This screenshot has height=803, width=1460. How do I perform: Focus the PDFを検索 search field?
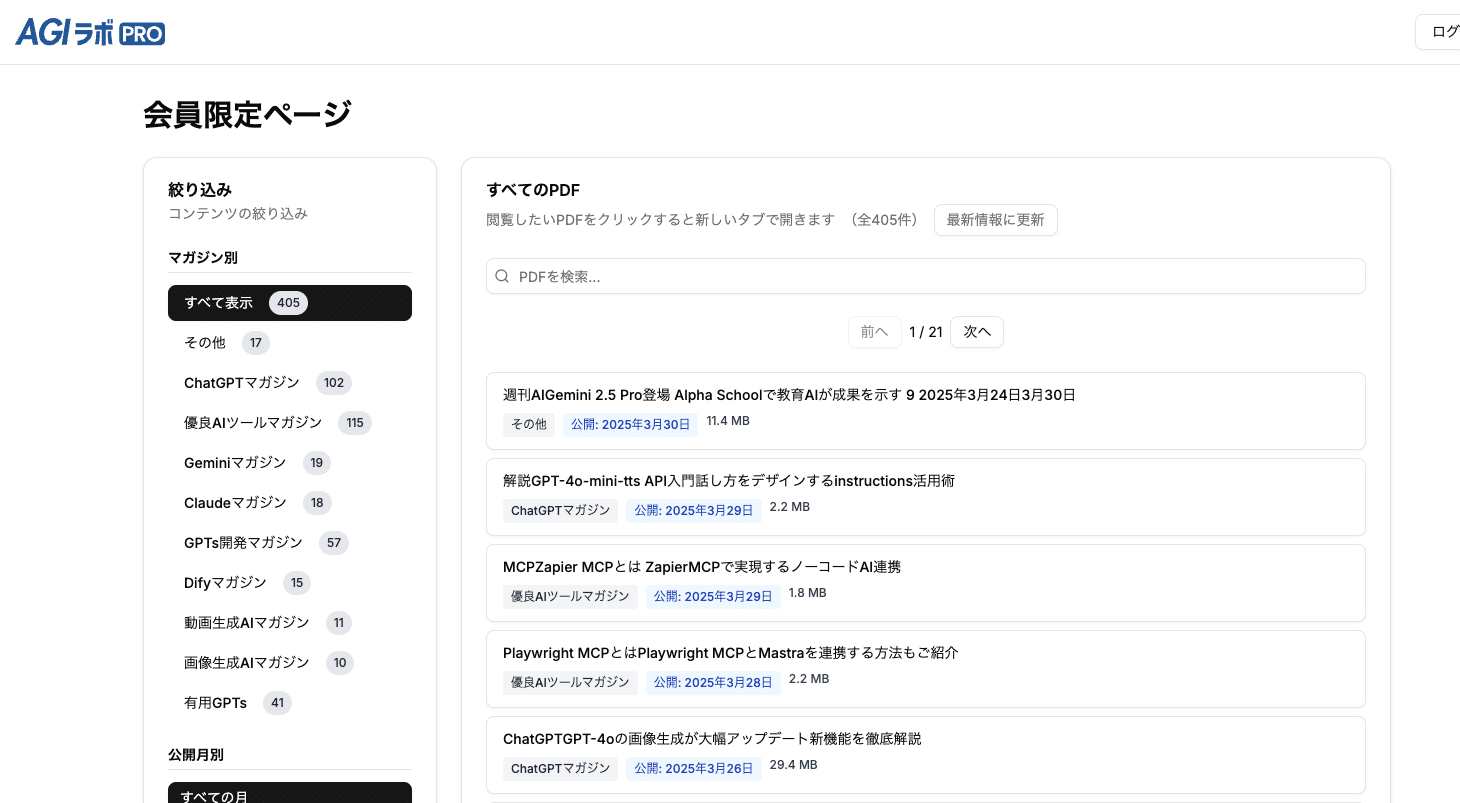[930, 277]
